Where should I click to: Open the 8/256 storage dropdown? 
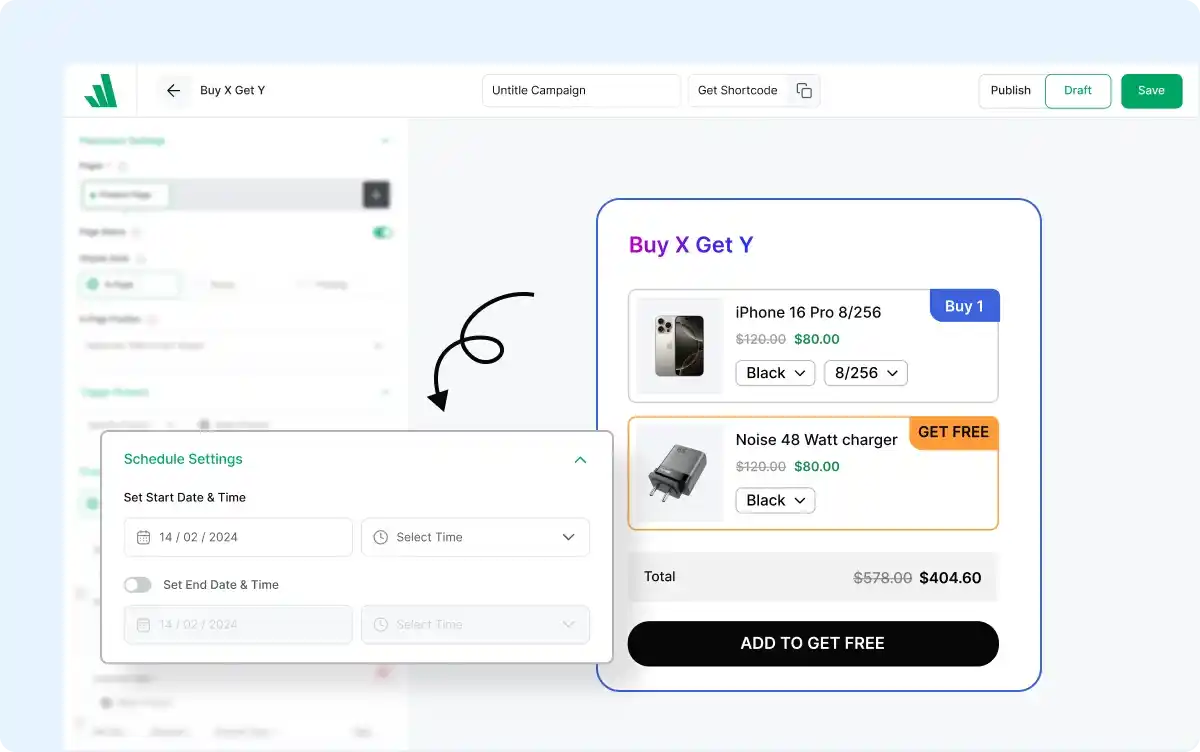(x=866, y=373)
